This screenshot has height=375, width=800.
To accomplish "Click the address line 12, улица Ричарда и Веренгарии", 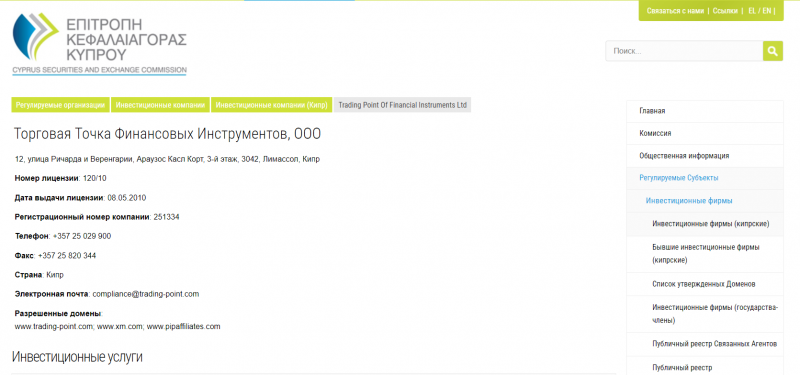I will click(167, 160).
